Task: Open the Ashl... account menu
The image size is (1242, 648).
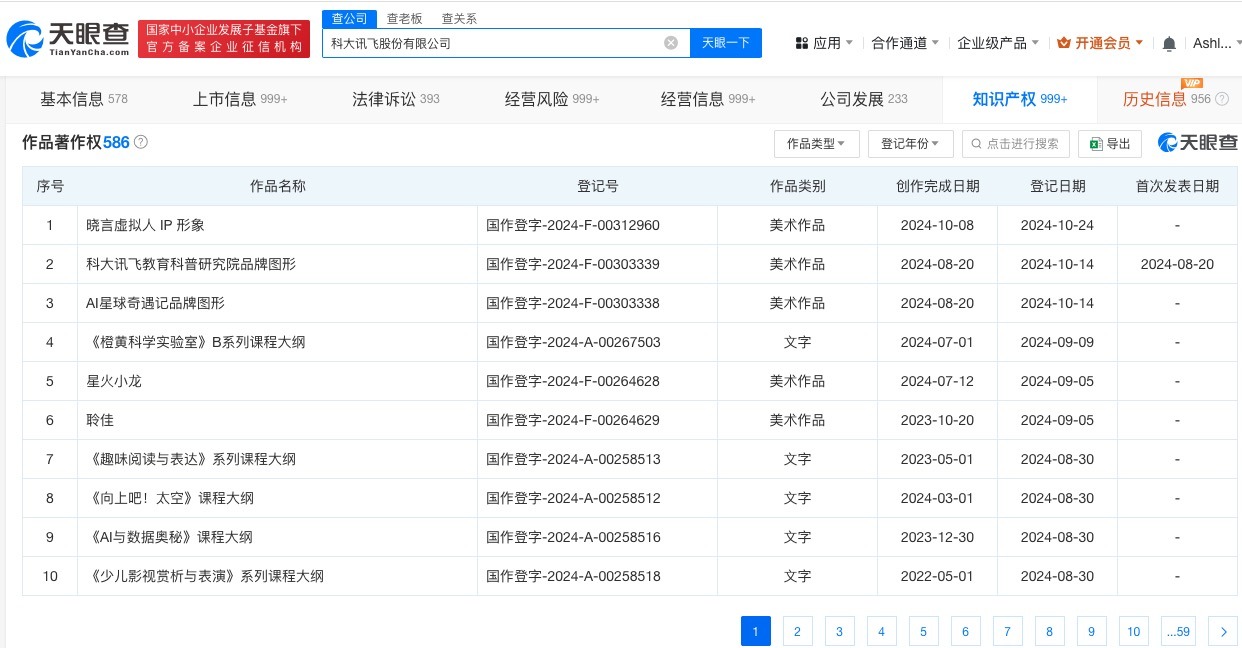Action: click(1217, 43)
